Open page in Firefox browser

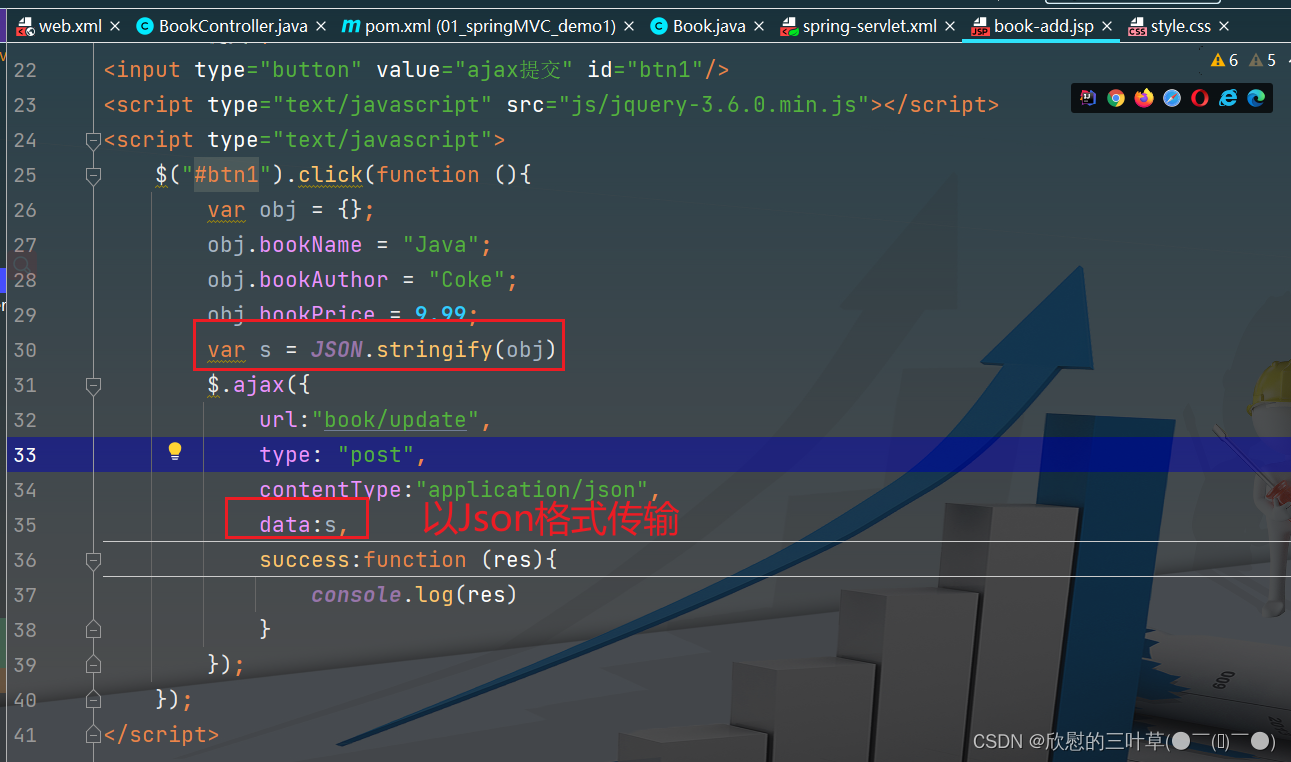[1144, 98]
